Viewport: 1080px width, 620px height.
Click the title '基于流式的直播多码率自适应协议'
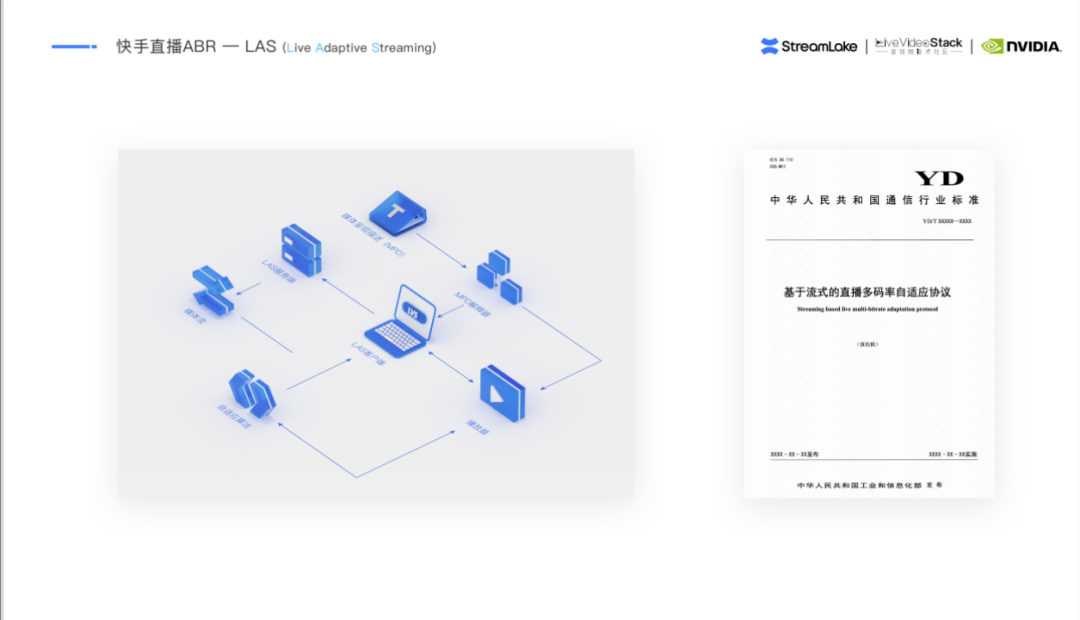[867, 292]
